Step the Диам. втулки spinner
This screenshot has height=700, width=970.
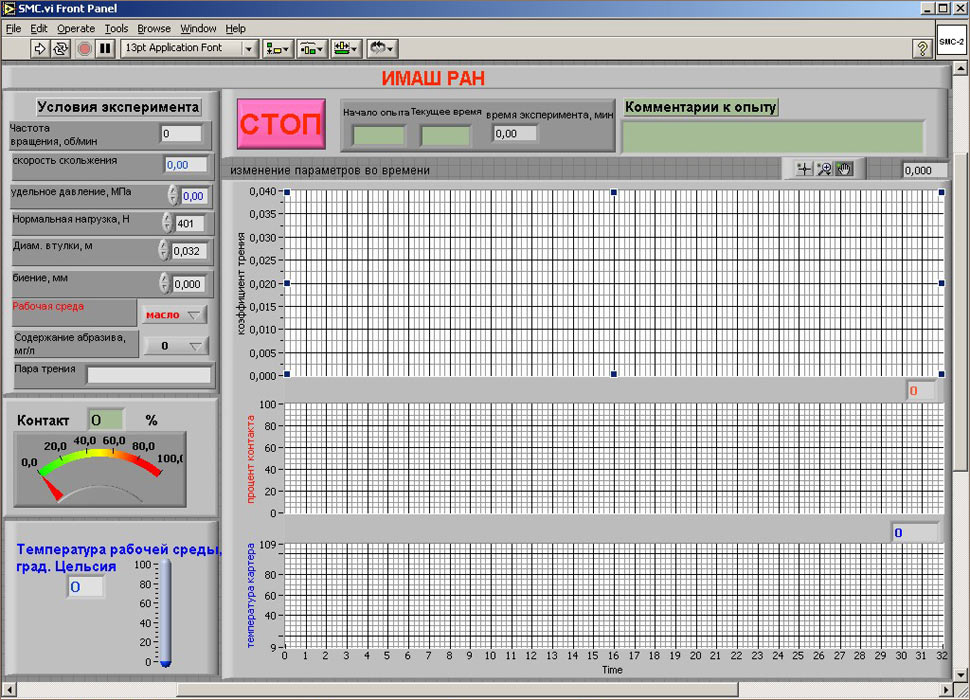[163, 250]
